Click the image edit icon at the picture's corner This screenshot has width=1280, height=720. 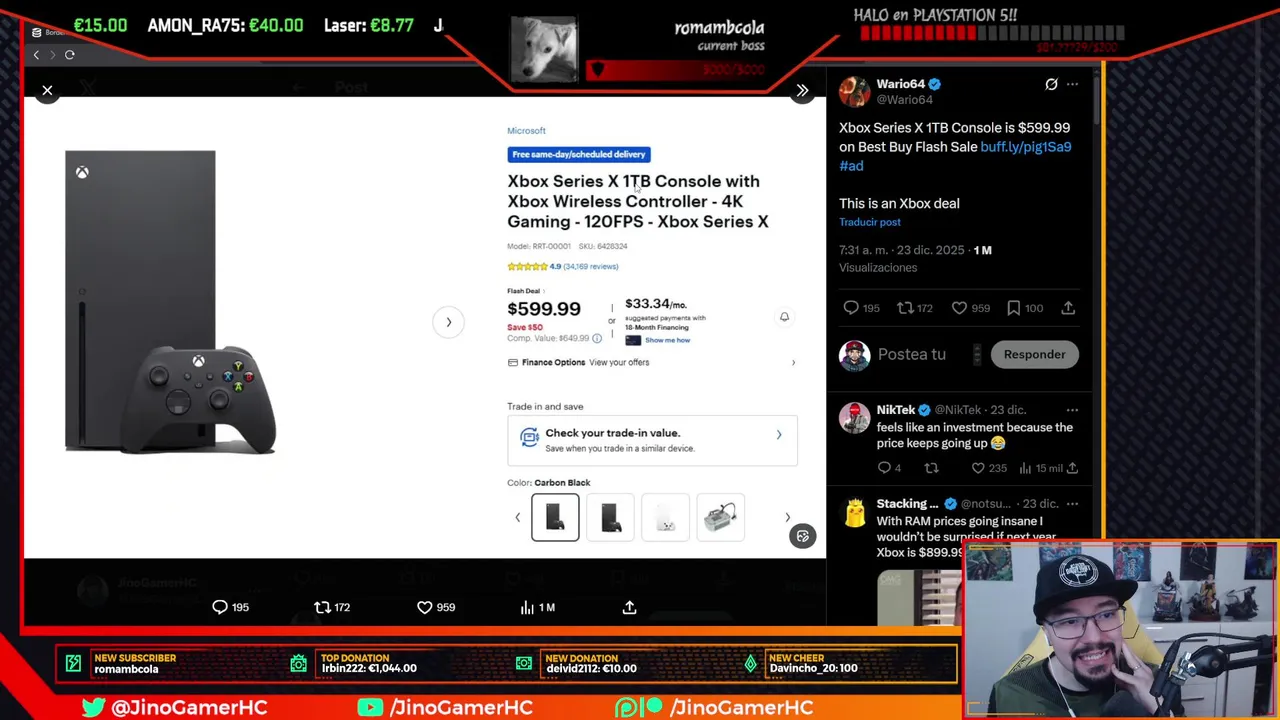tap(802, 537)
